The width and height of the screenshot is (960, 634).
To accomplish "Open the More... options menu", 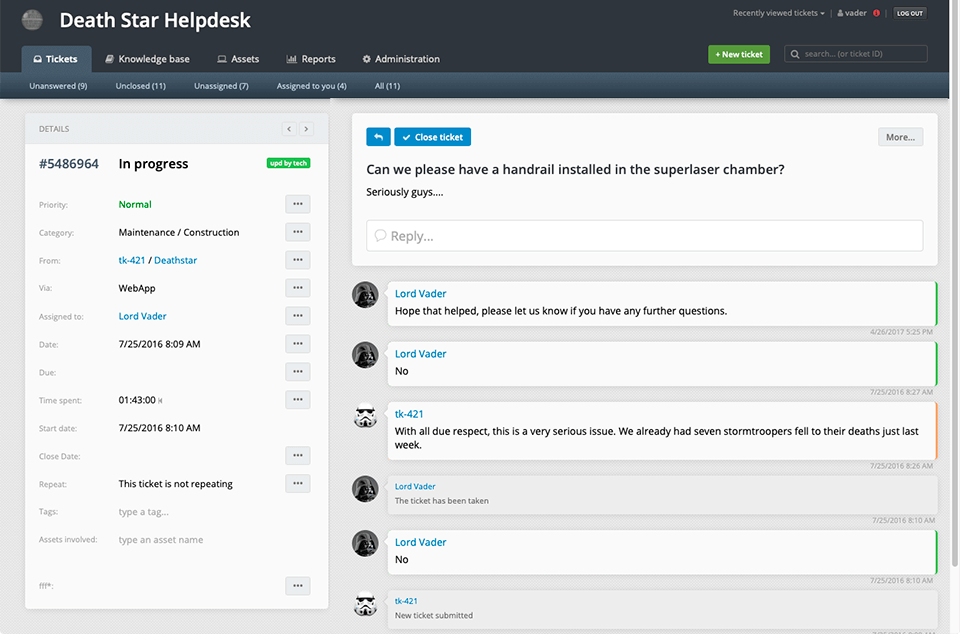I will 899,136.
